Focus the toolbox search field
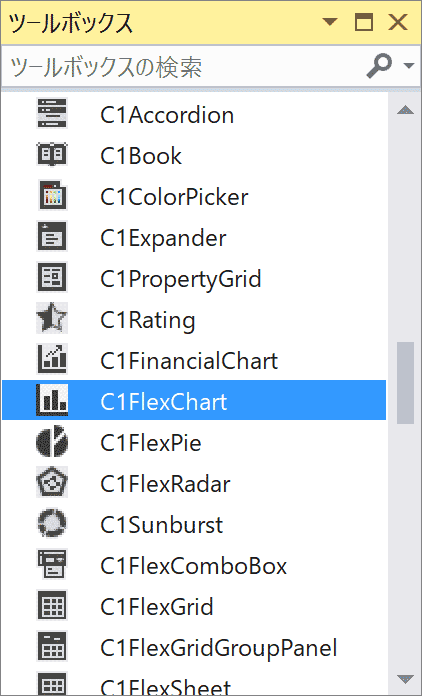The height and width of the screenshot is (696, 422). [x=184, y=66]
